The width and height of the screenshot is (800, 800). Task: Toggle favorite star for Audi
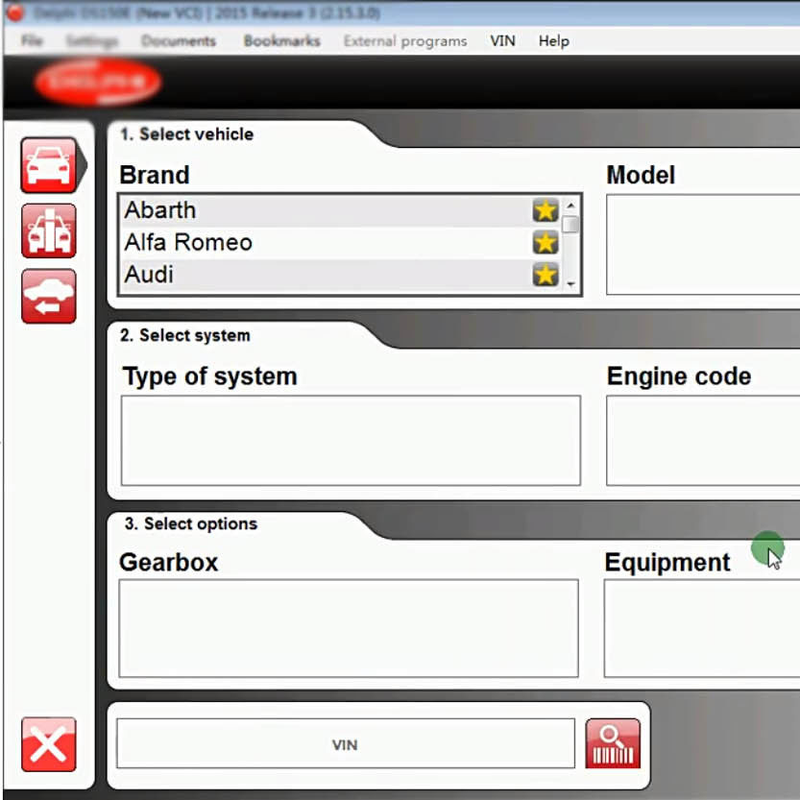tap(545, 274)
